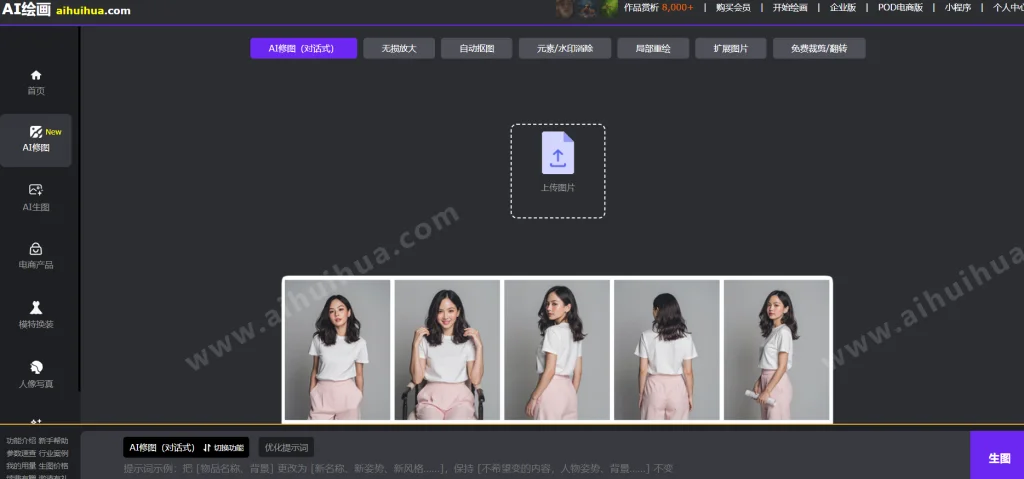Click the 优化提示词 button

tap(286, 447)
